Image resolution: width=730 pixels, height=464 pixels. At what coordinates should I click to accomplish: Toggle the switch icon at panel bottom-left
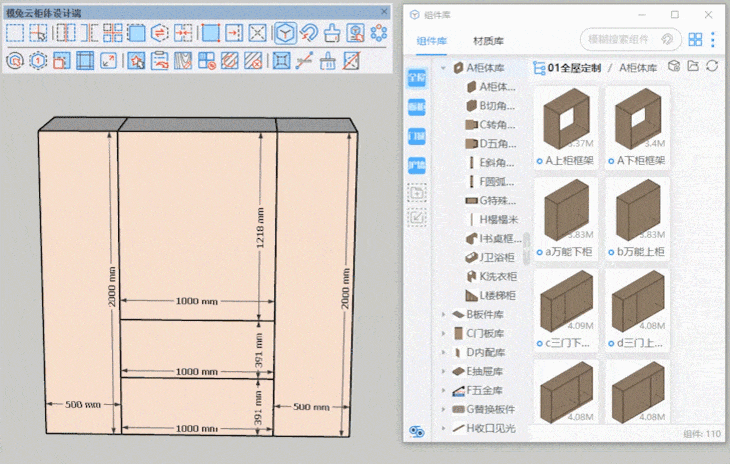coord(417,432)
